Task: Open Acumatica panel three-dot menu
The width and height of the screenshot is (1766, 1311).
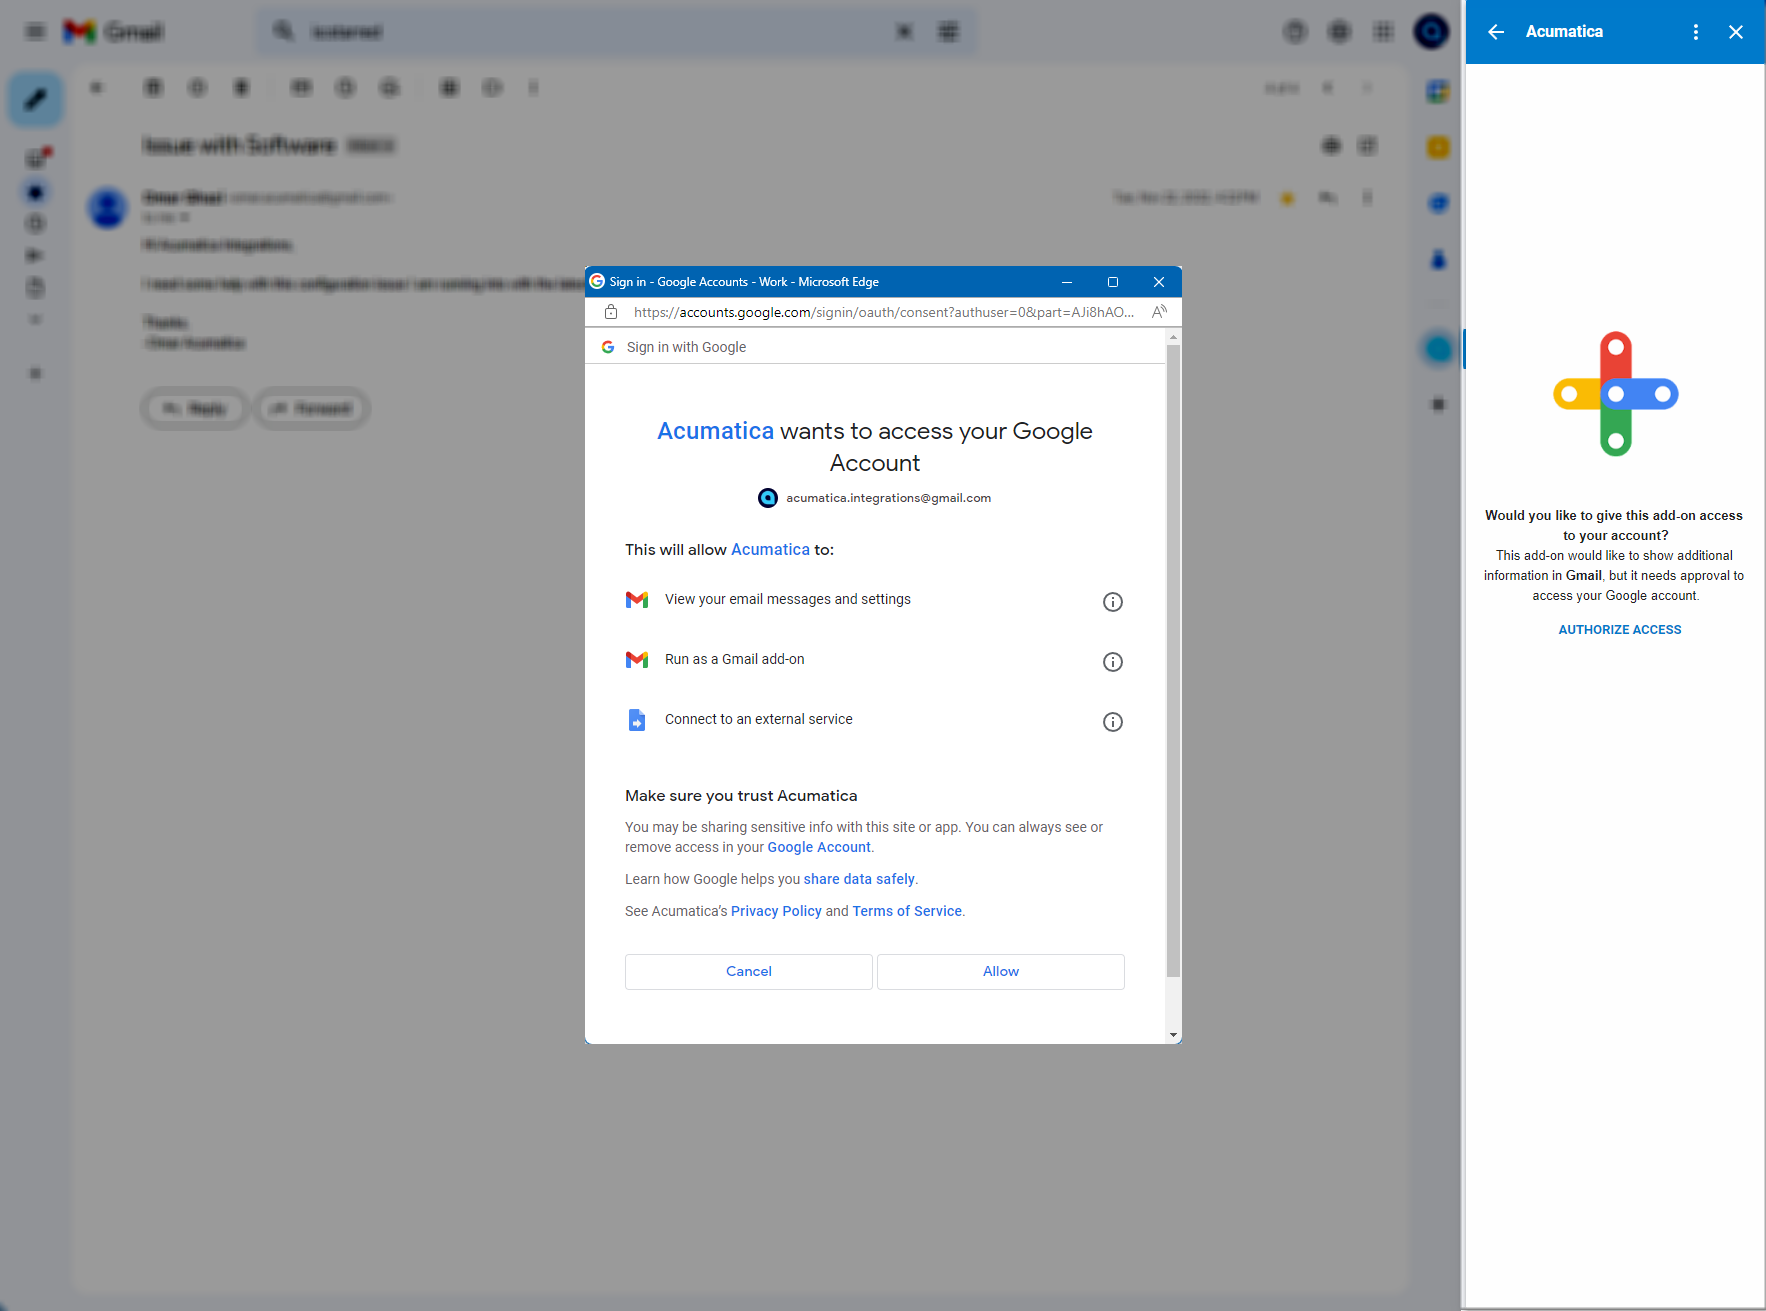Action: pyautogui.click(x=1696, y=32)
